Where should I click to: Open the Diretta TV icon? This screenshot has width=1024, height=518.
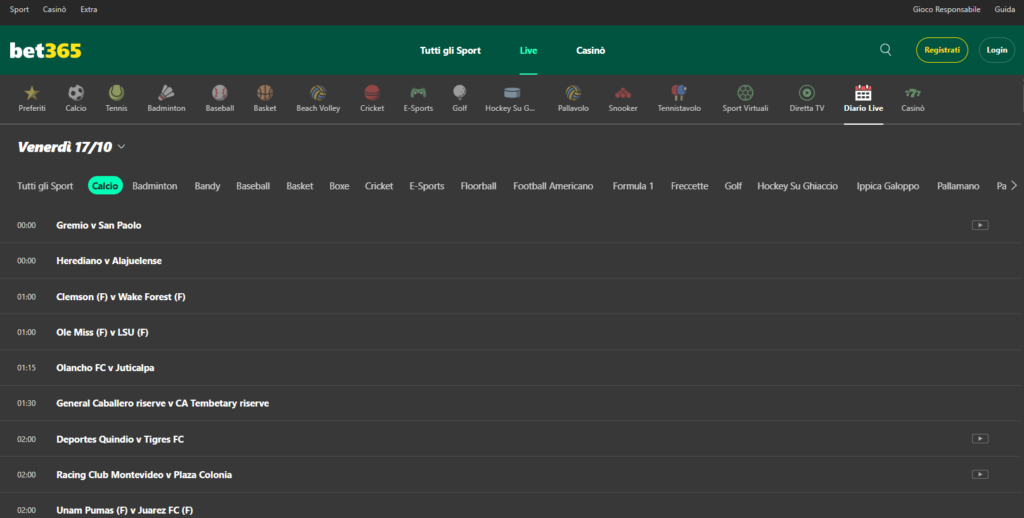(x=807, y=93)
